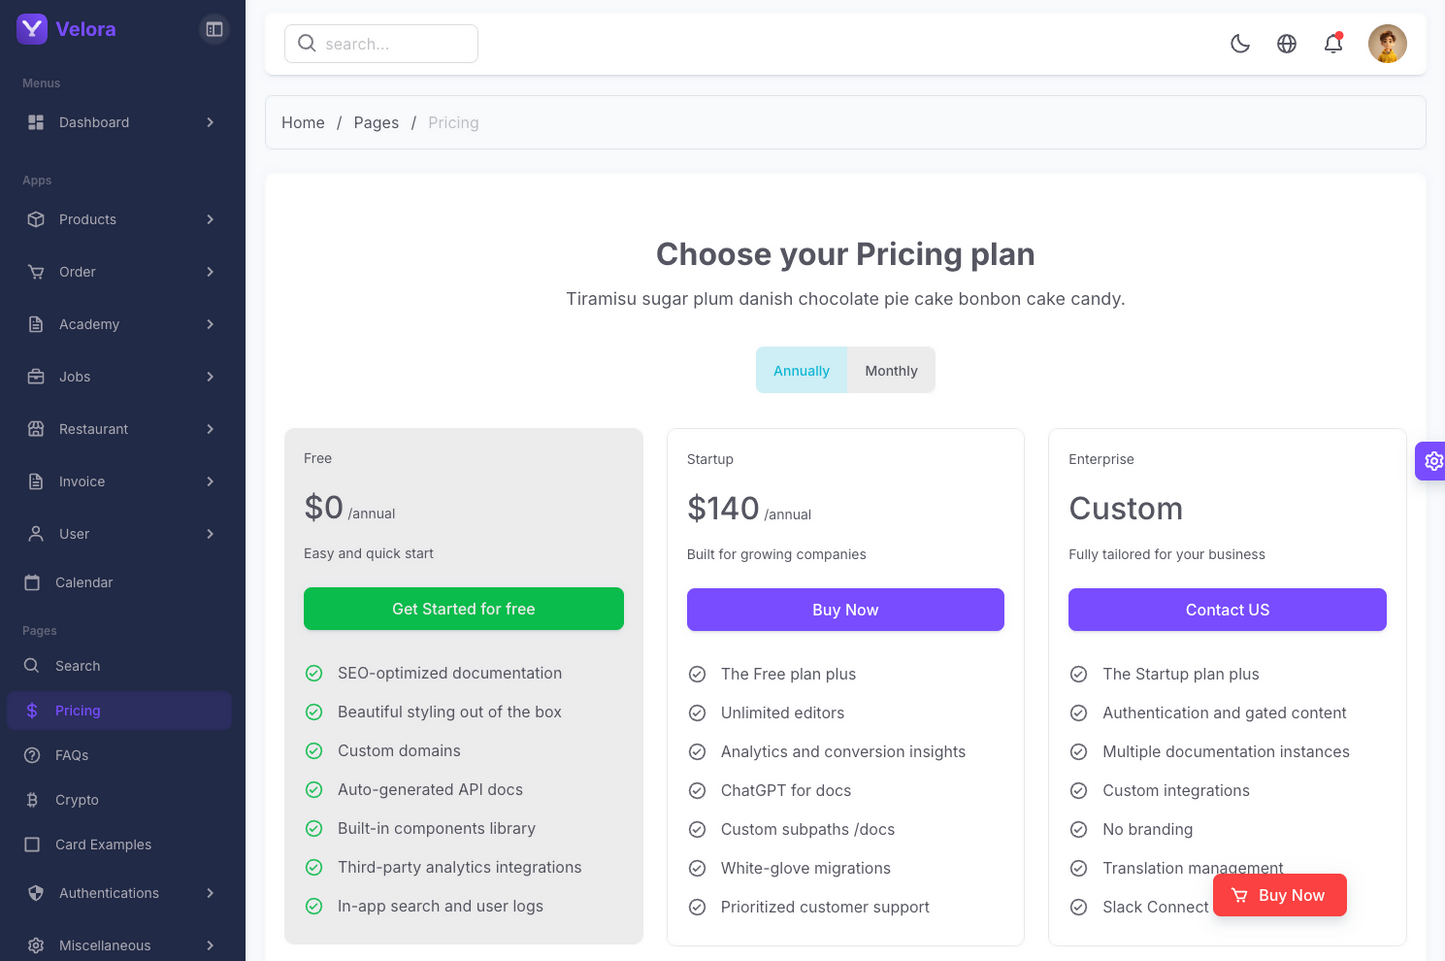
Task: Open notifications bell icon
Action: [x=1333, y=43]
